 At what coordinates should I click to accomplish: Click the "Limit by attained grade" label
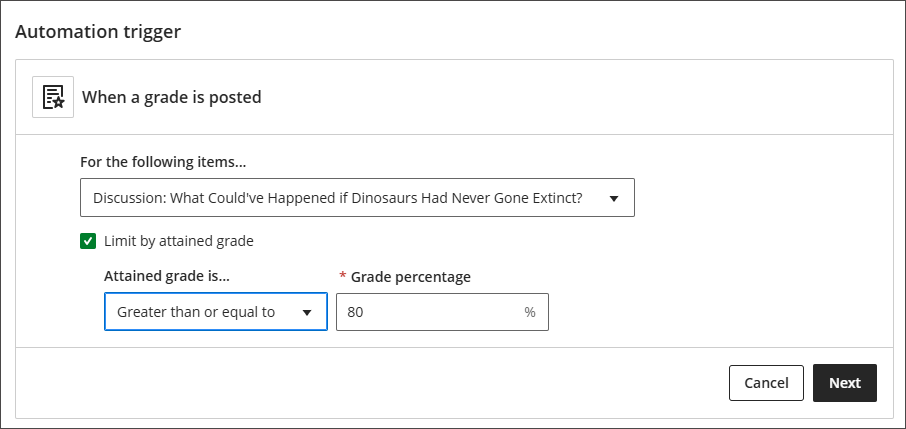(179, 241)
